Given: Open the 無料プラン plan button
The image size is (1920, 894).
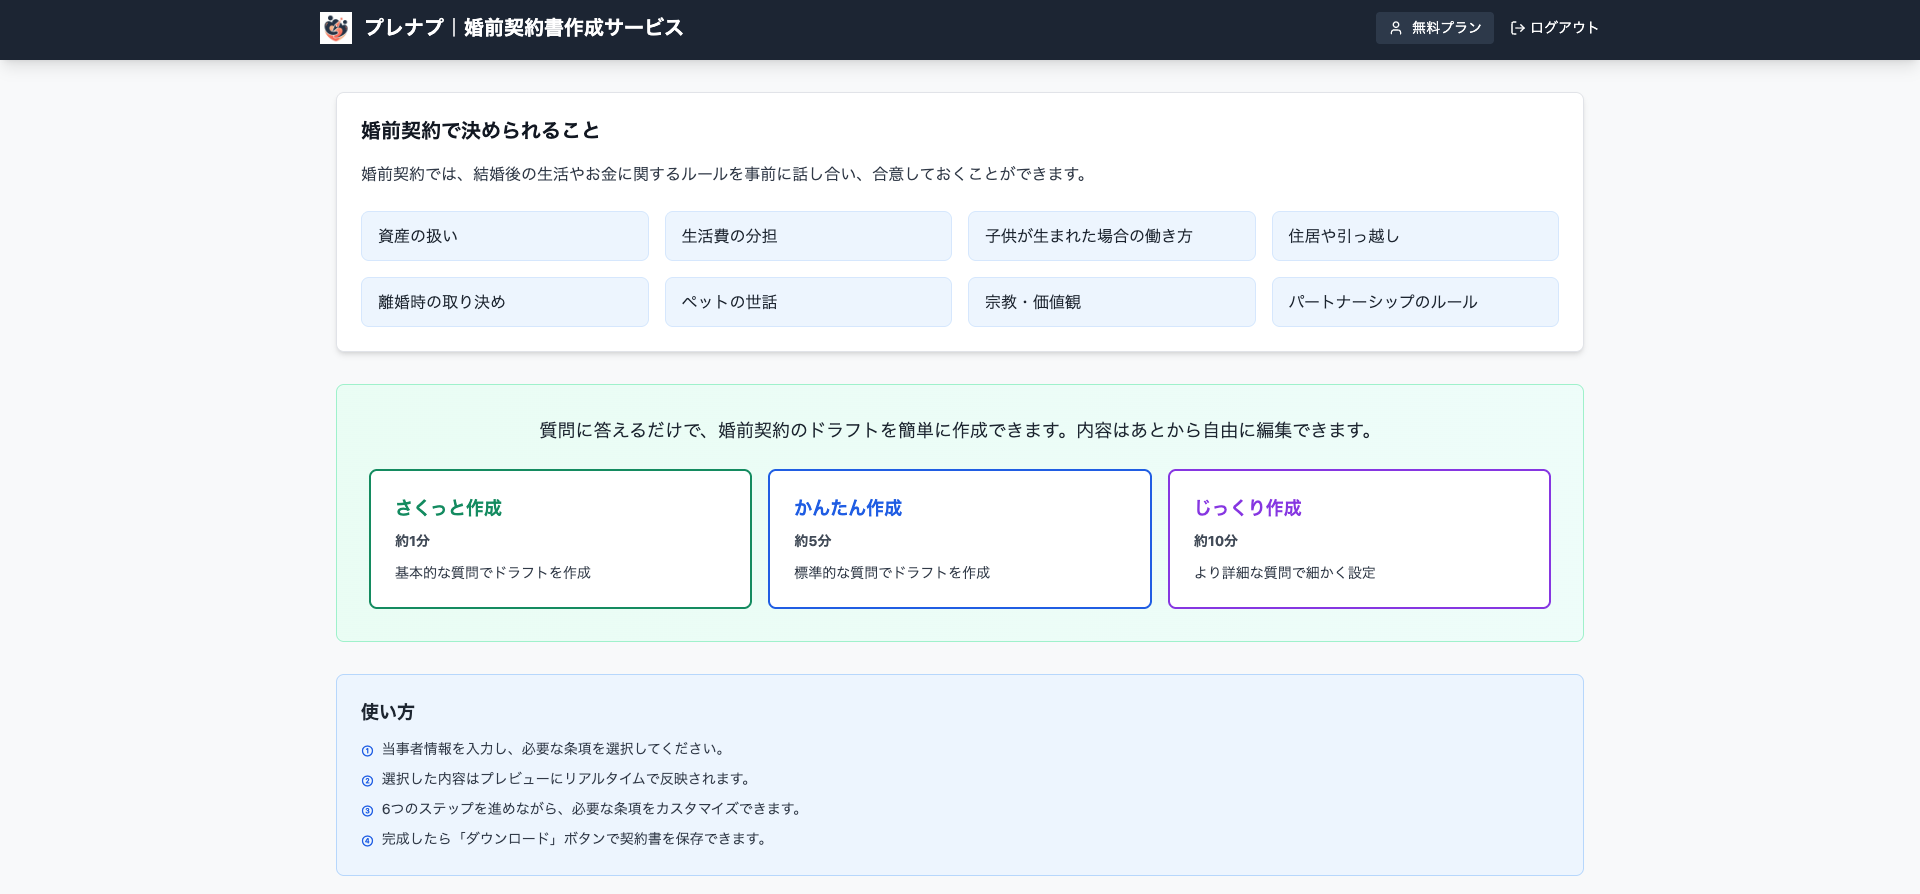Looking at the screenshot, I should 1434,28.
